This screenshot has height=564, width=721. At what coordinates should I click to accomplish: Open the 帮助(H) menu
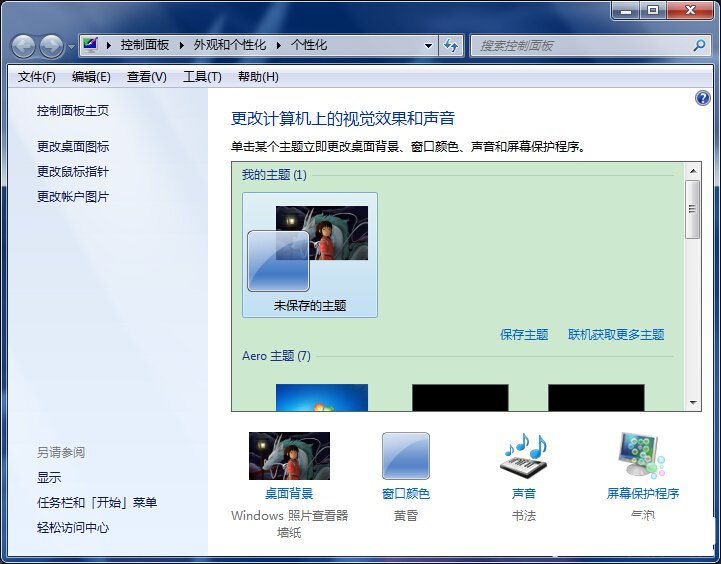coord(258,77)
